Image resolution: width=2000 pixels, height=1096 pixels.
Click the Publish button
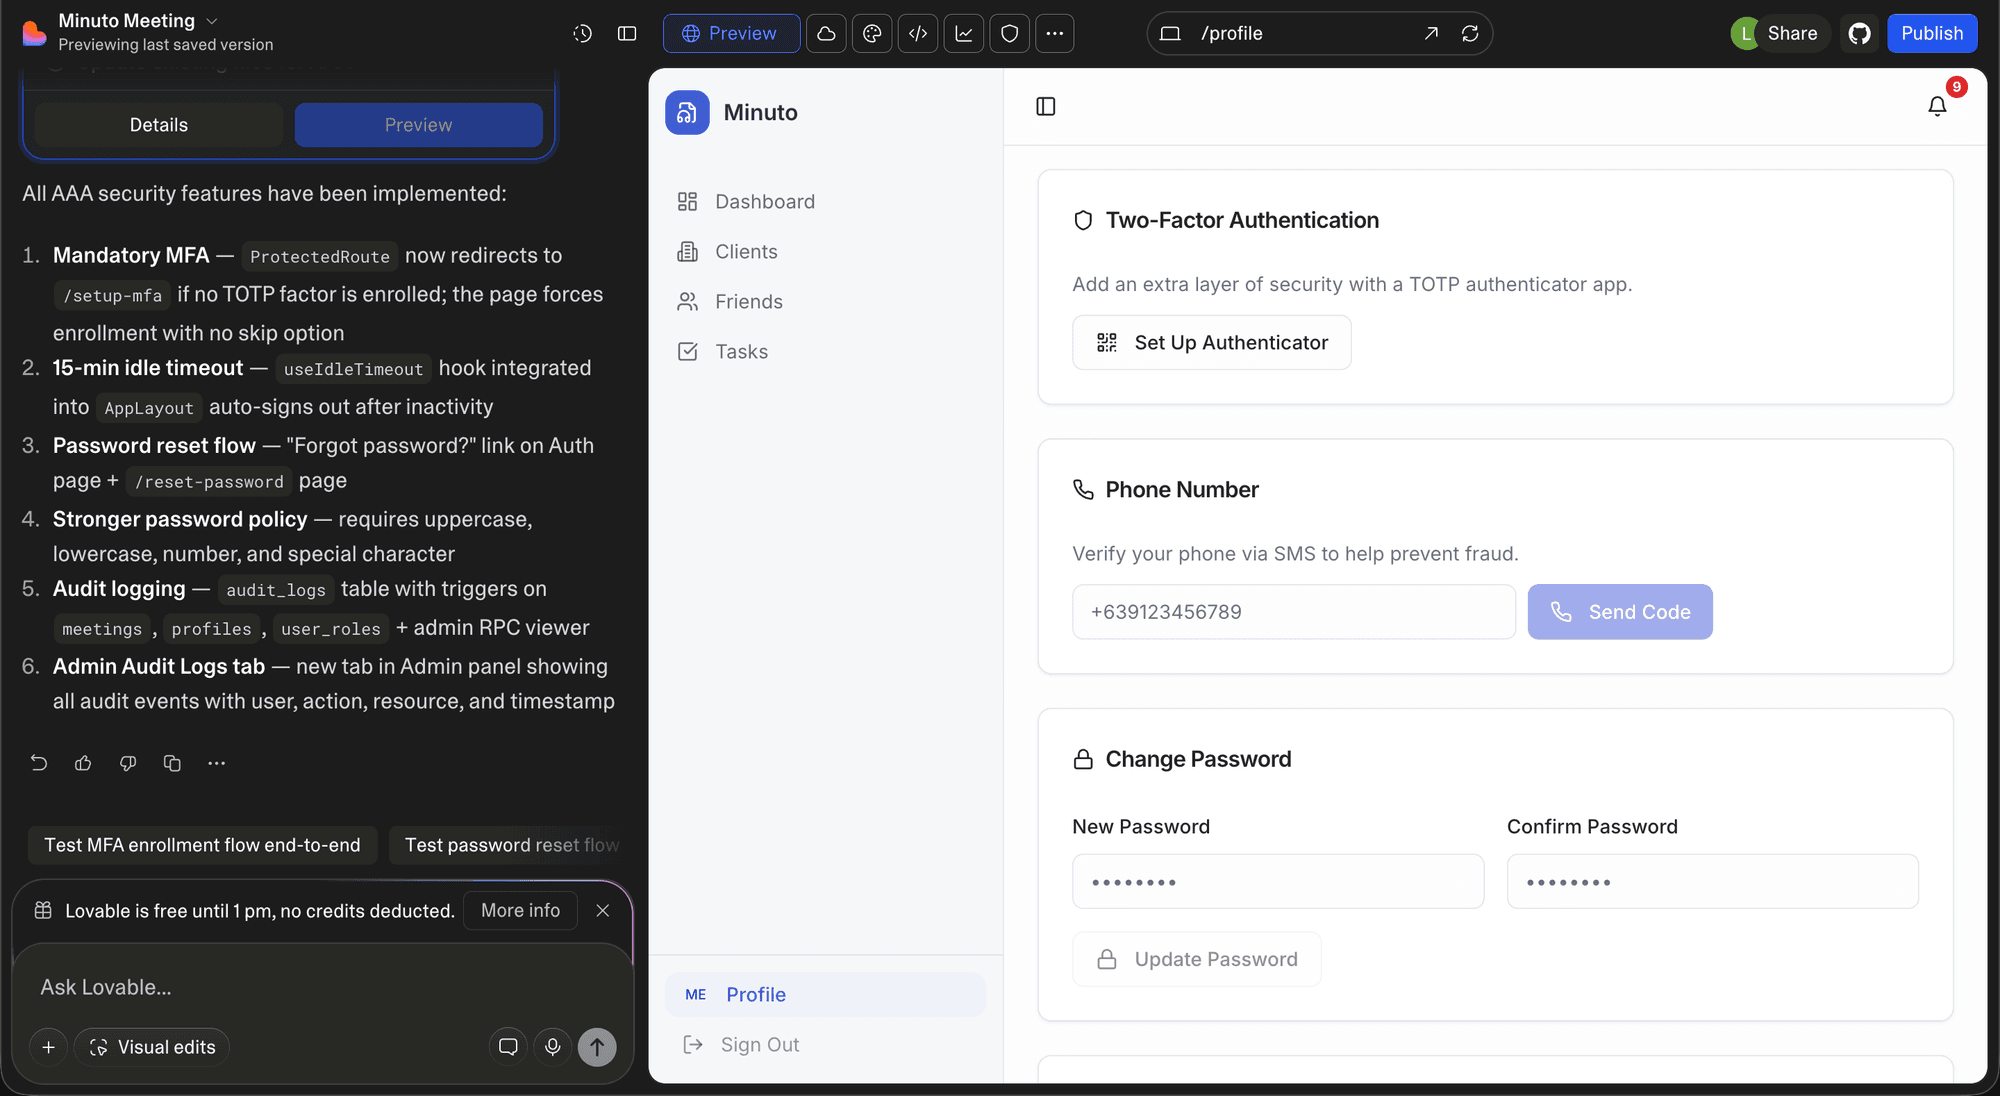click(1931, 33)
